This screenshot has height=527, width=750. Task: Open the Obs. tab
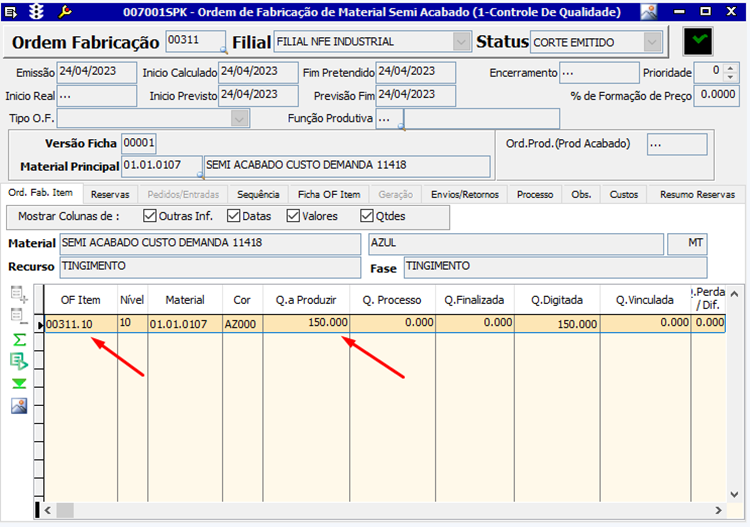(x=581, y=195)
